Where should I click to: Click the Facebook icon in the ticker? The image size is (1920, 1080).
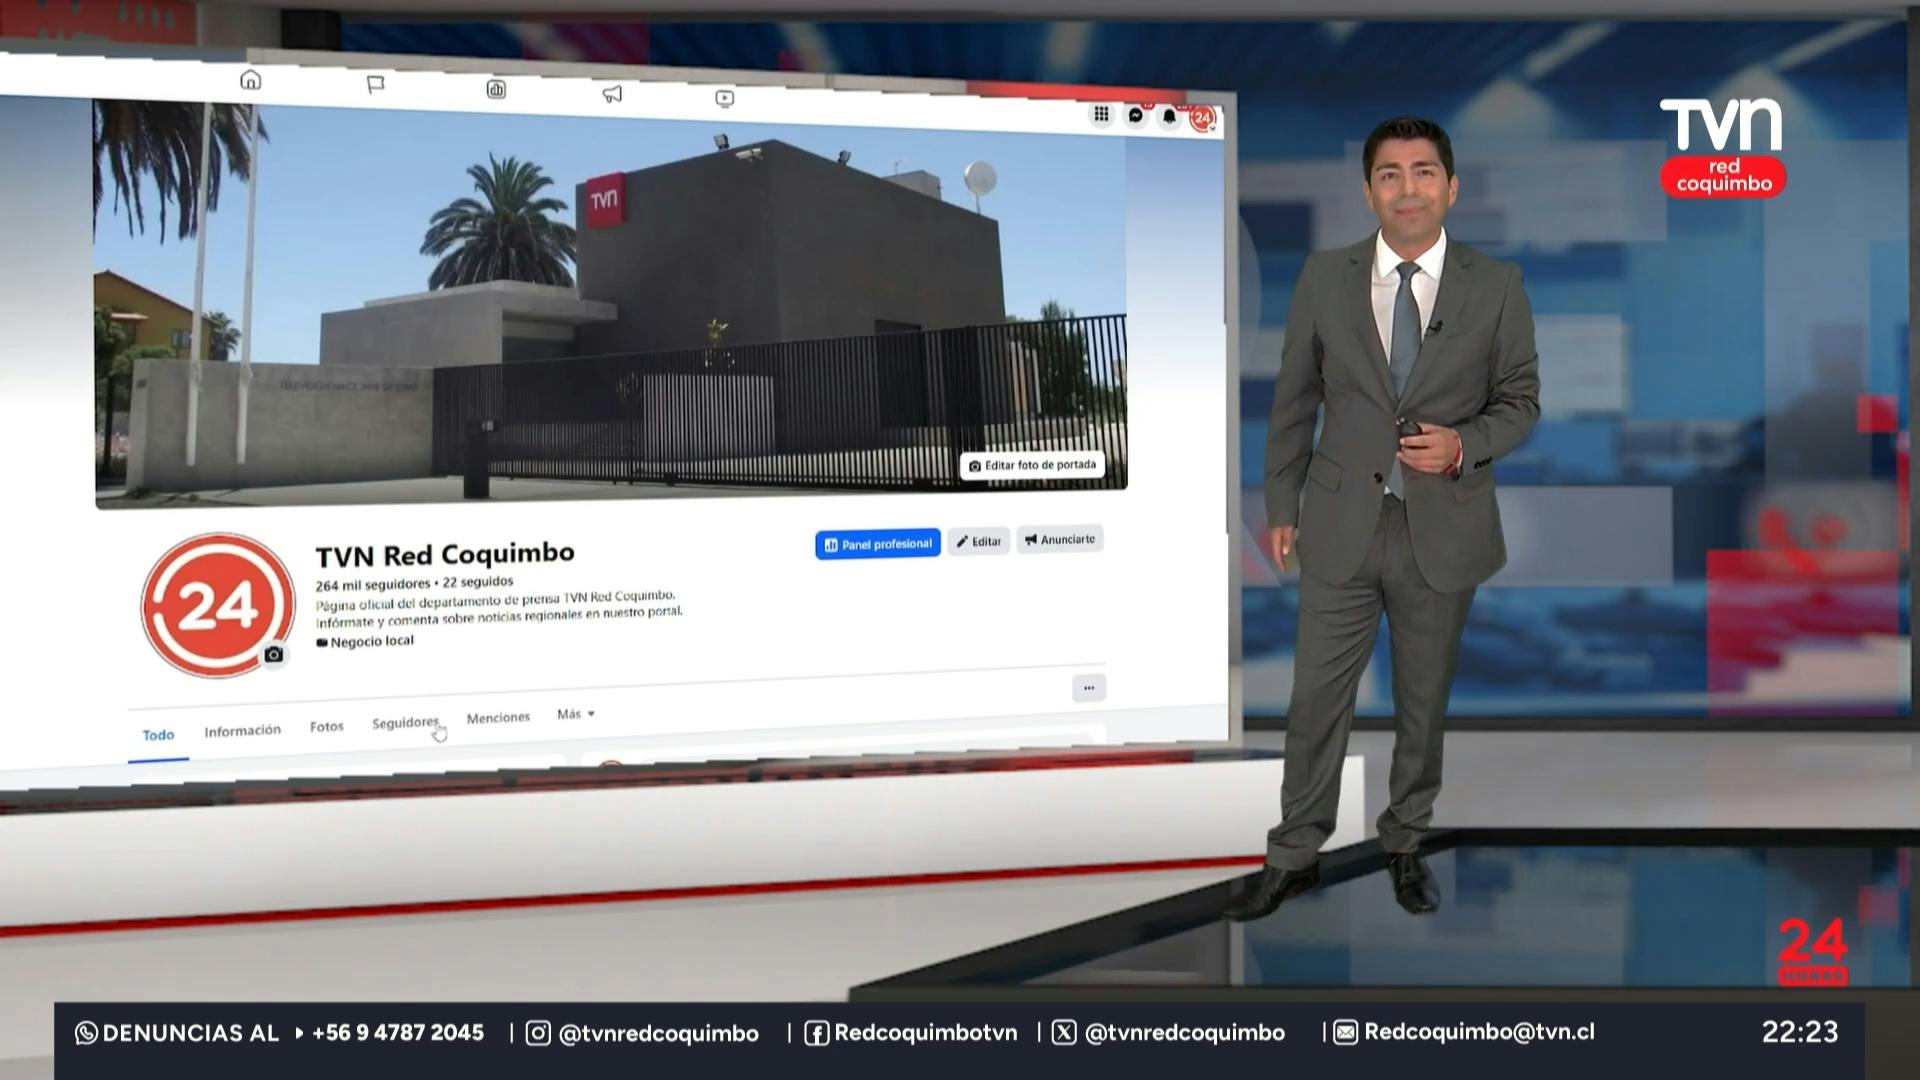[816, 1033]
